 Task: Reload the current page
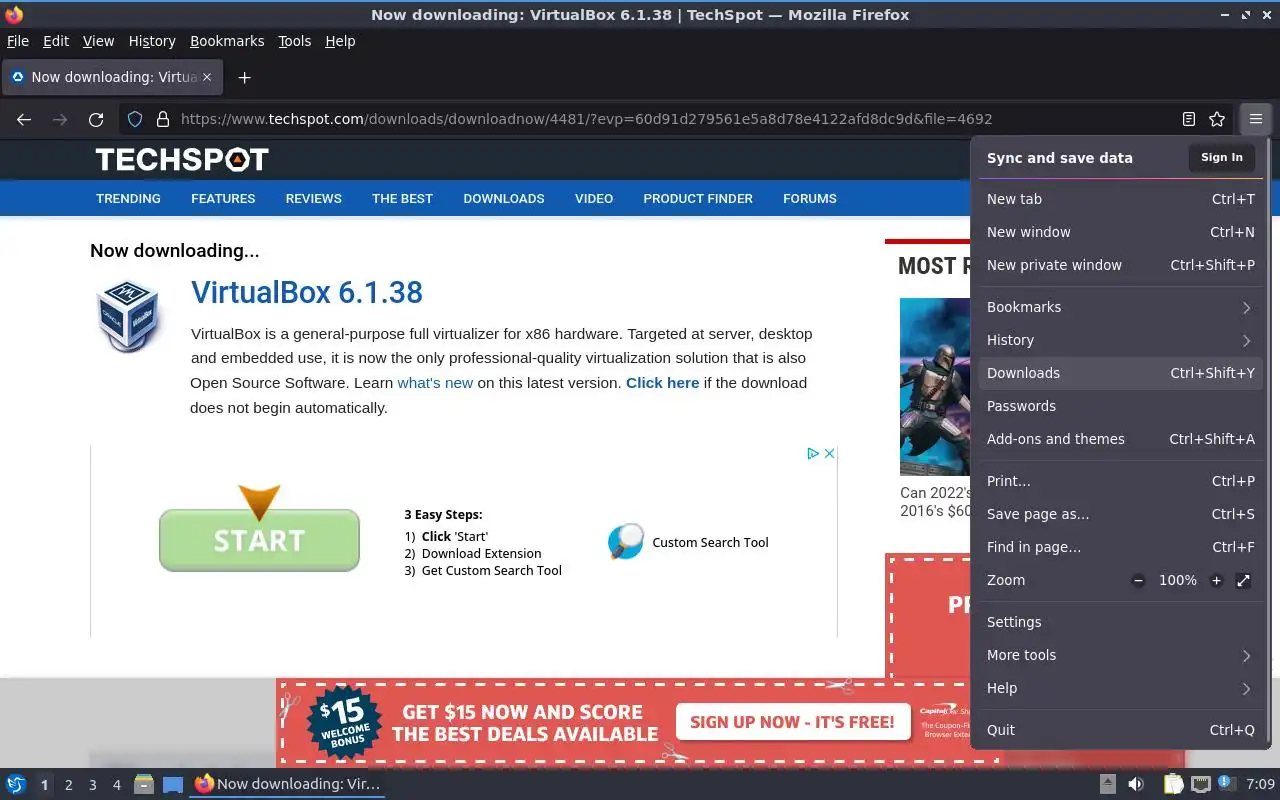coord(96,119)
